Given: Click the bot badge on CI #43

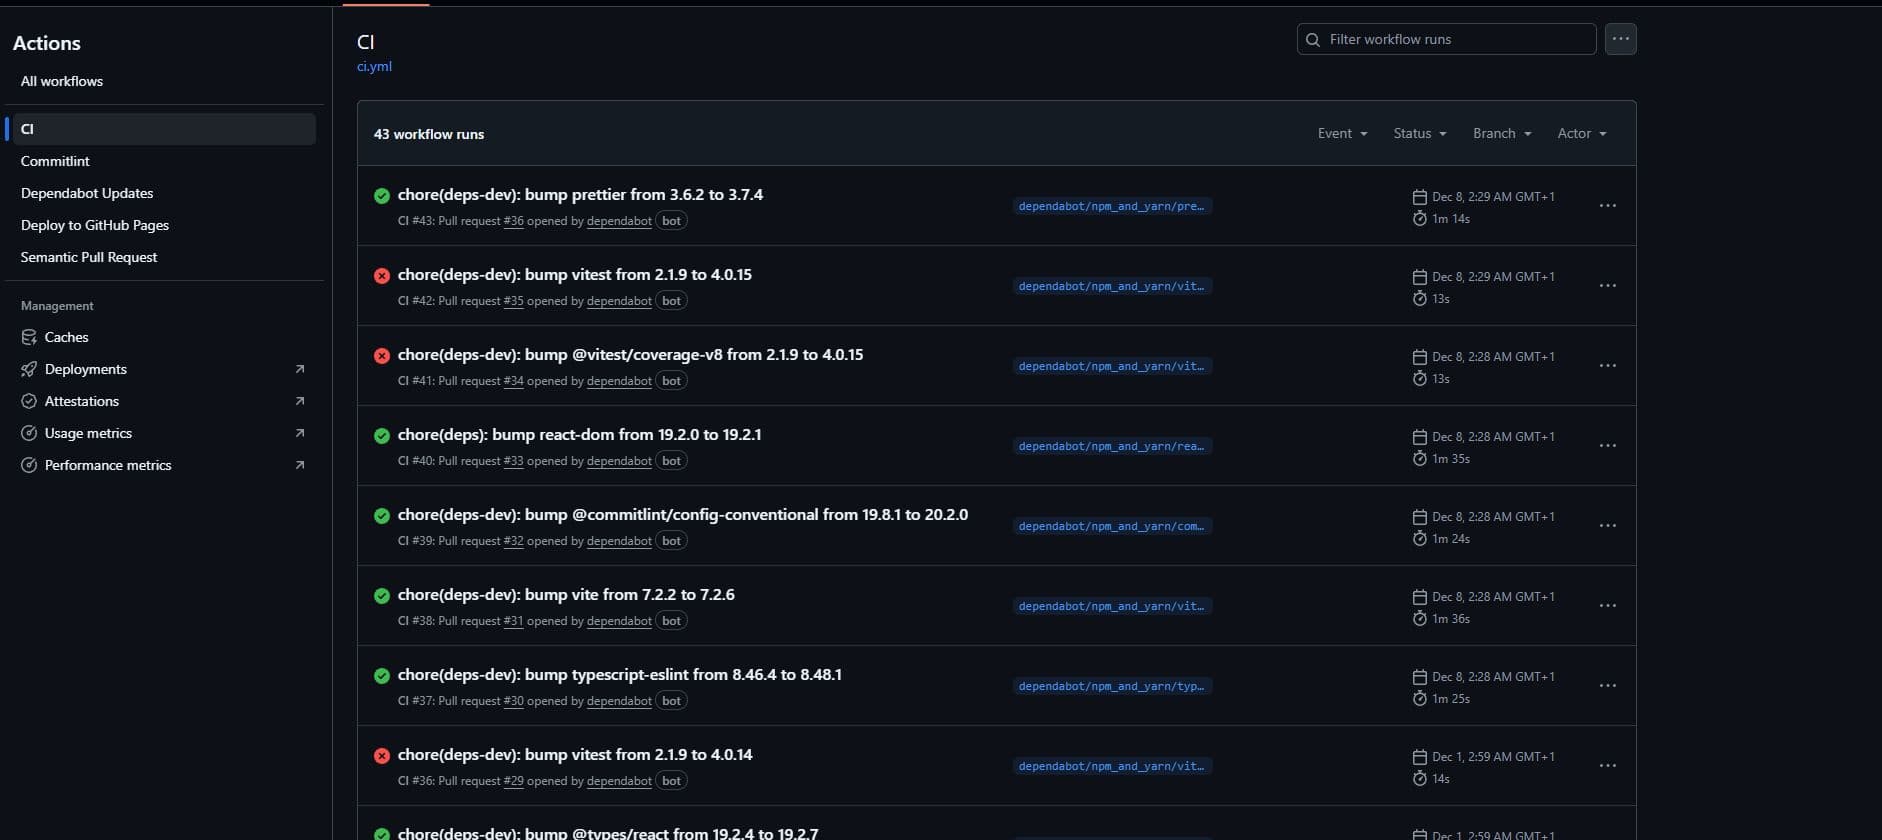Looking at the screenshot, I should [671, 221].
